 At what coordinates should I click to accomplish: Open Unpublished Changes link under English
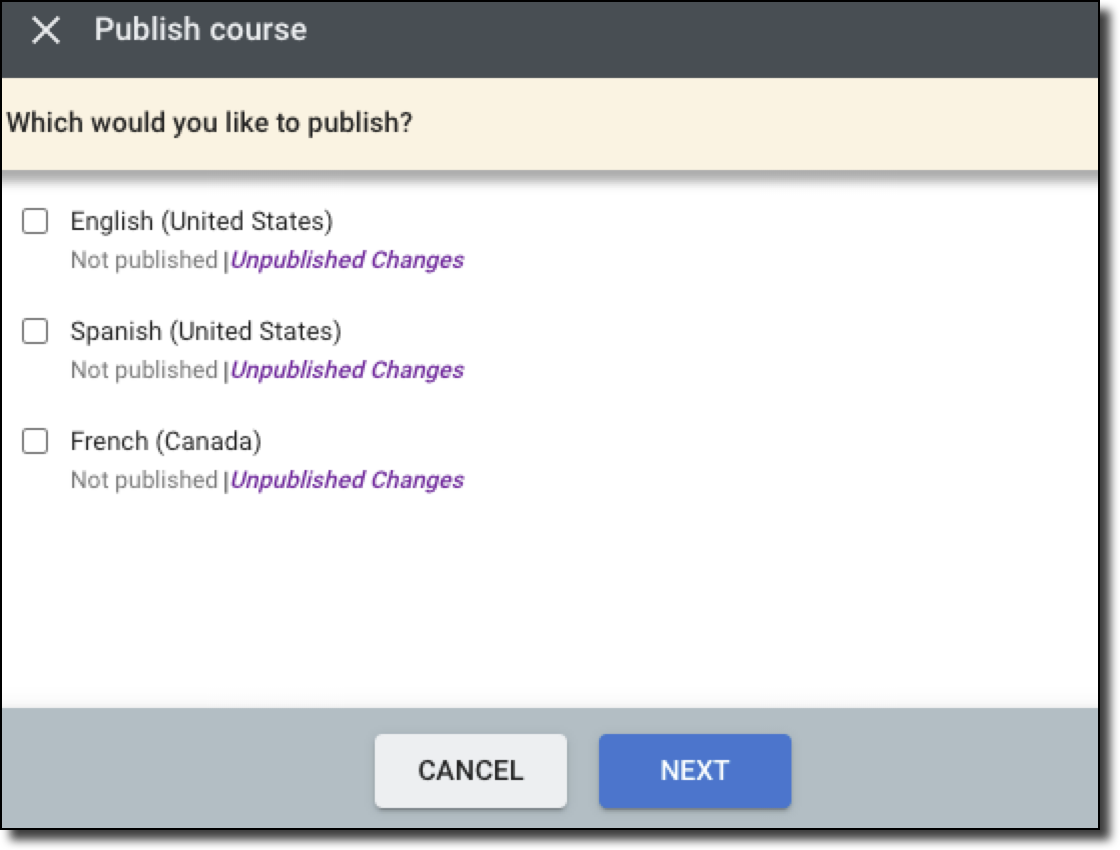click(x=347, y=260)
